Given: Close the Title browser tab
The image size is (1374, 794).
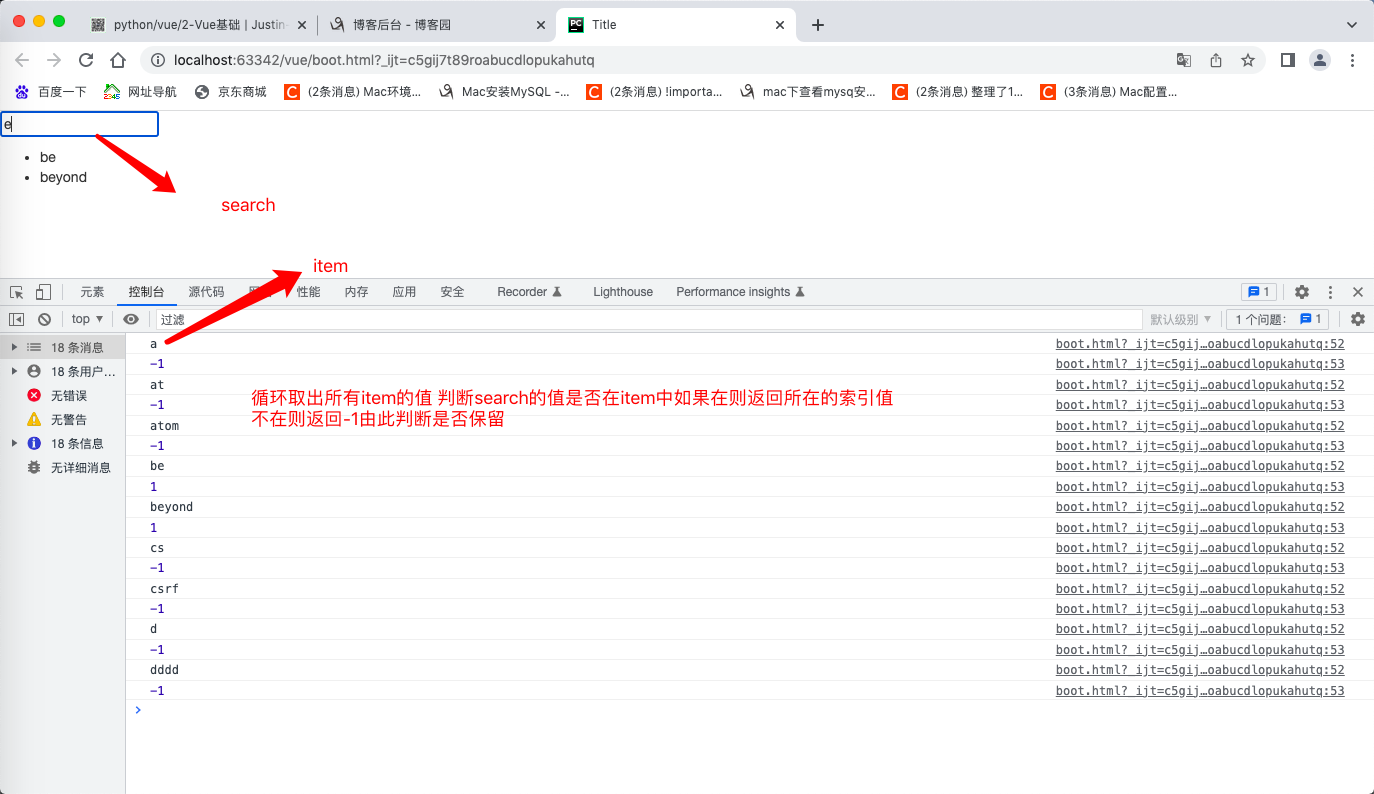Looking at the screenshot, I should [780, 25].
